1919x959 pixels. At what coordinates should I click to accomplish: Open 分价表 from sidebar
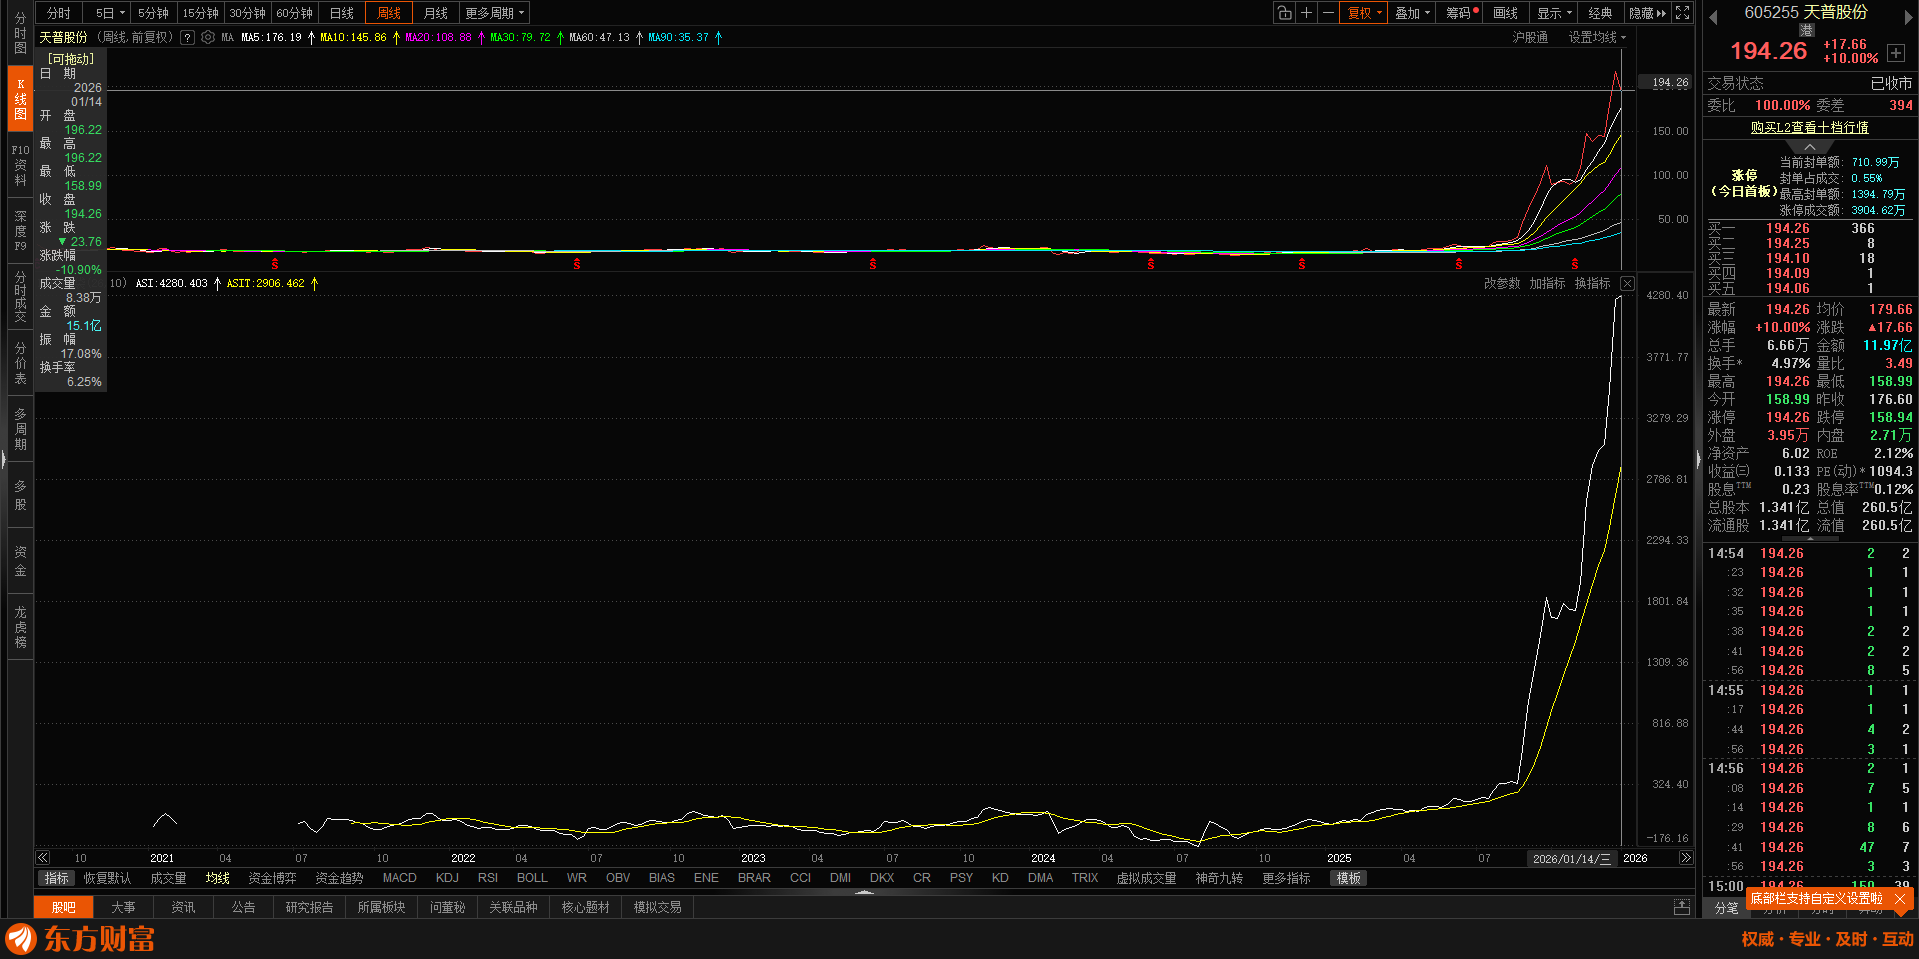tap(20, 363)
